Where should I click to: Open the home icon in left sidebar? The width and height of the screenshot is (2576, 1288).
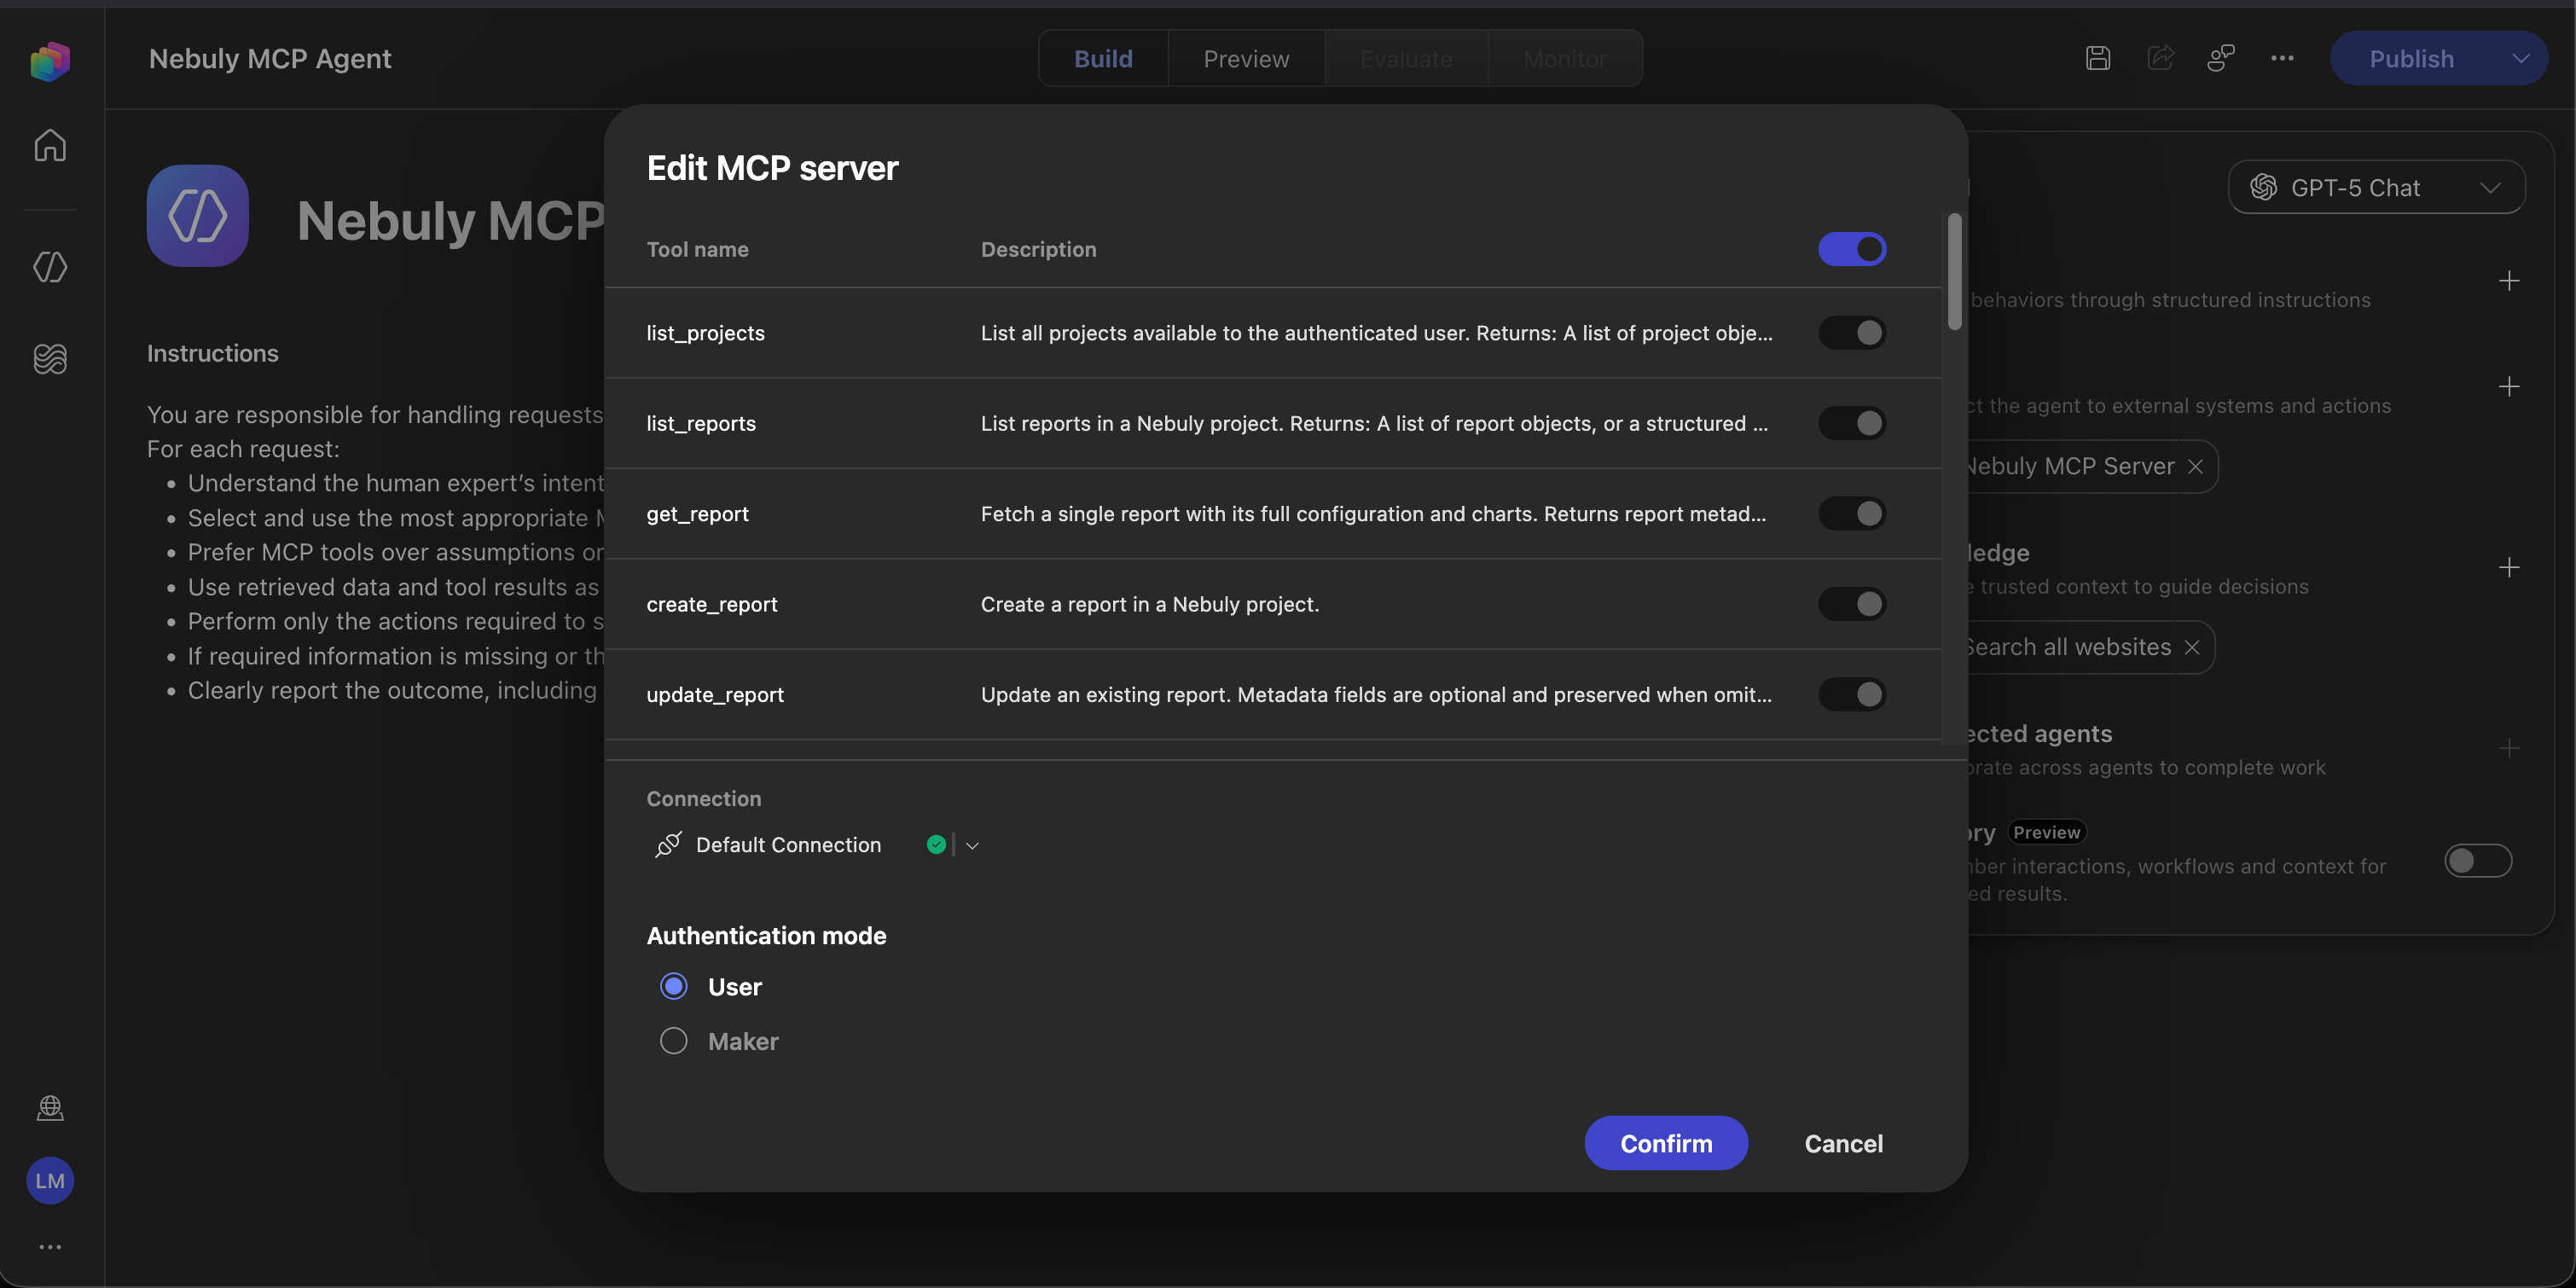(50, 146)
